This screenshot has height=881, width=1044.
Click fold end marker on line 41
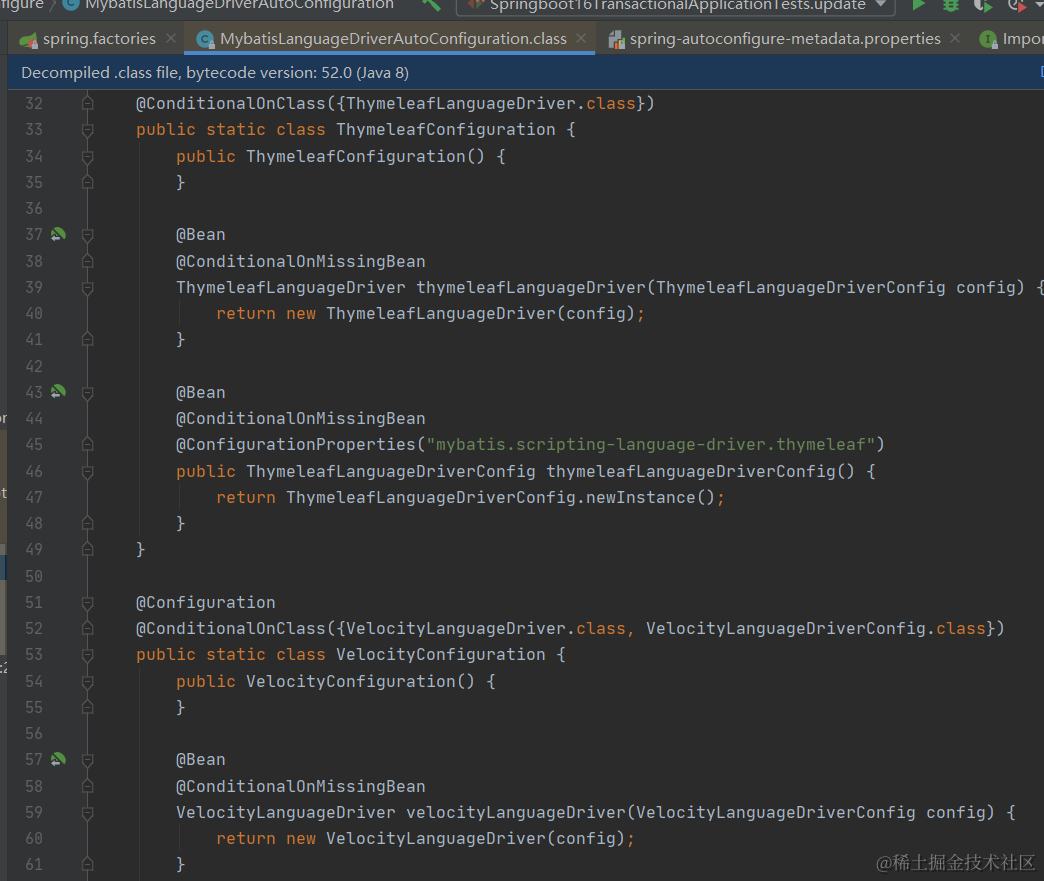point(87,340)
